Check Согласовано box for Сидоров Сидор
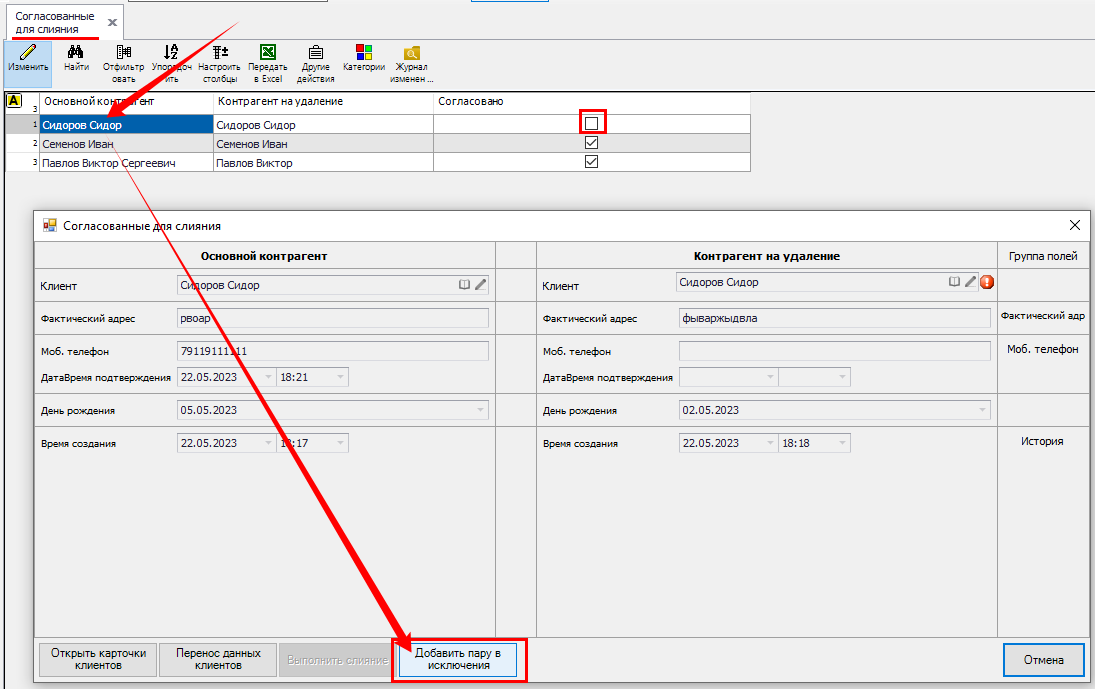This screenshot has width=1095, height=689. click(x=591, y=123)
